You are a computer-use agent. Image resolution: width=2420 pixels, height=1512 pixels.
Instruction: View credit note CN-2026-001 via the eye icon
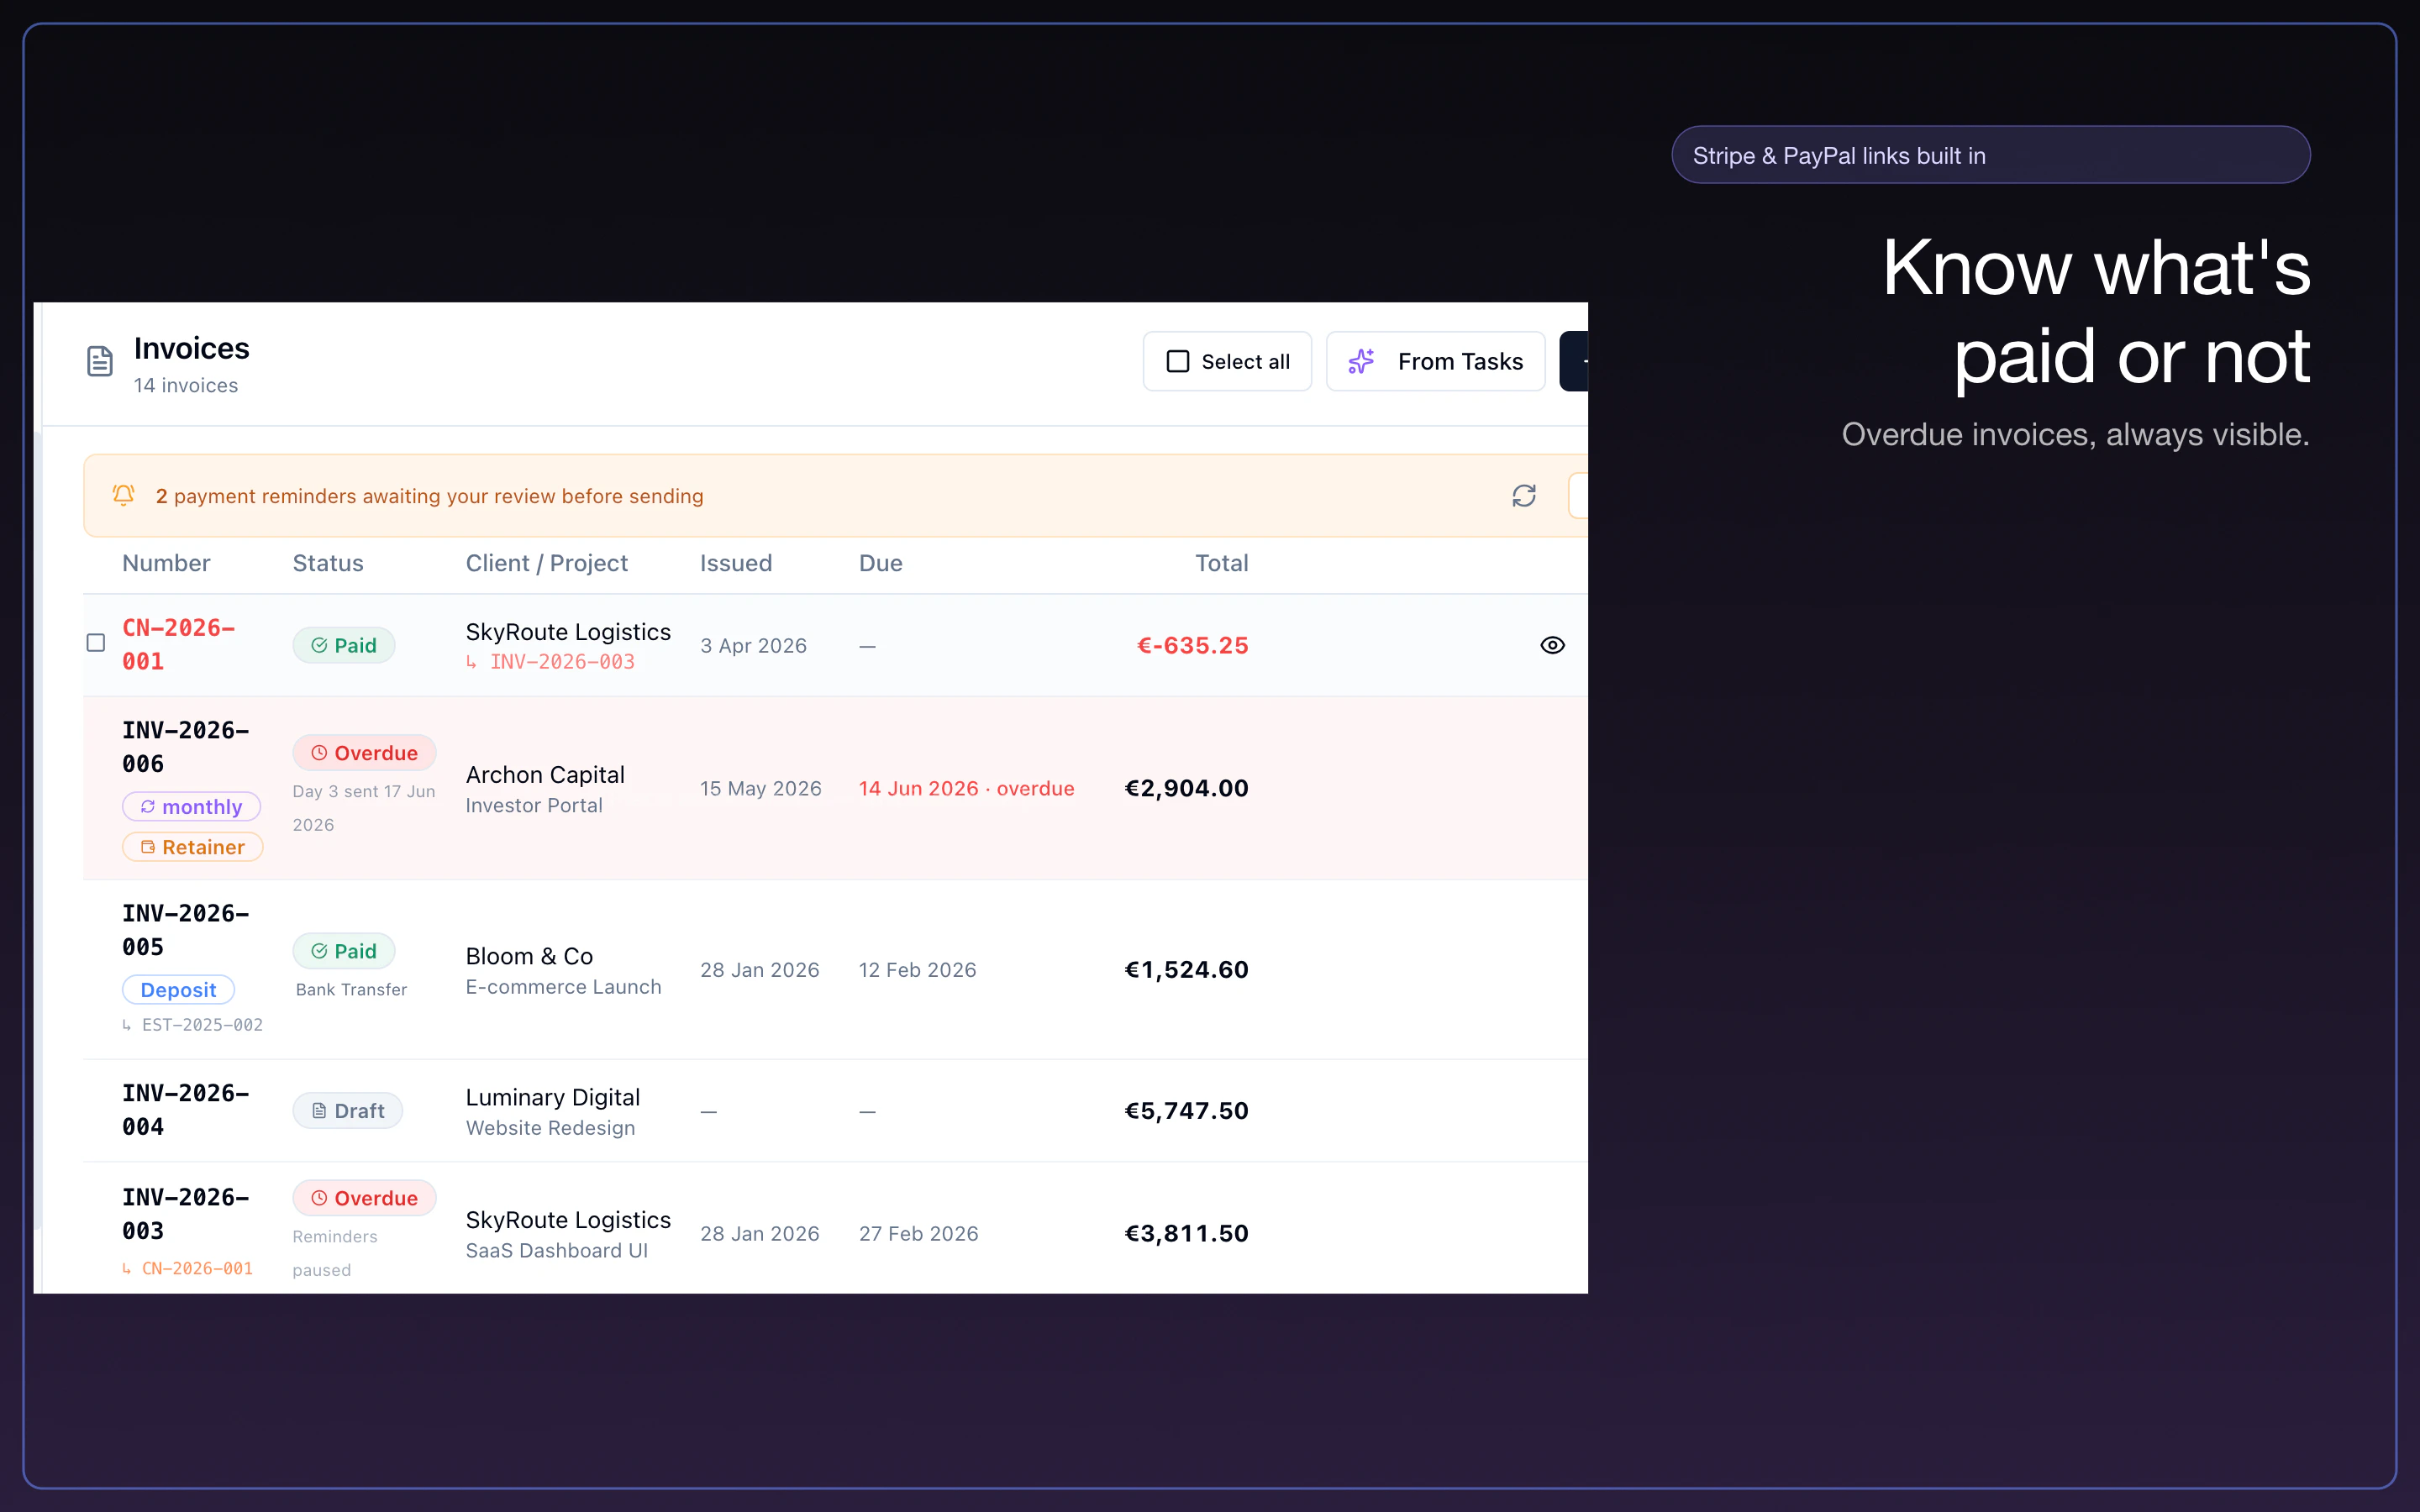tap(1552, 645)
